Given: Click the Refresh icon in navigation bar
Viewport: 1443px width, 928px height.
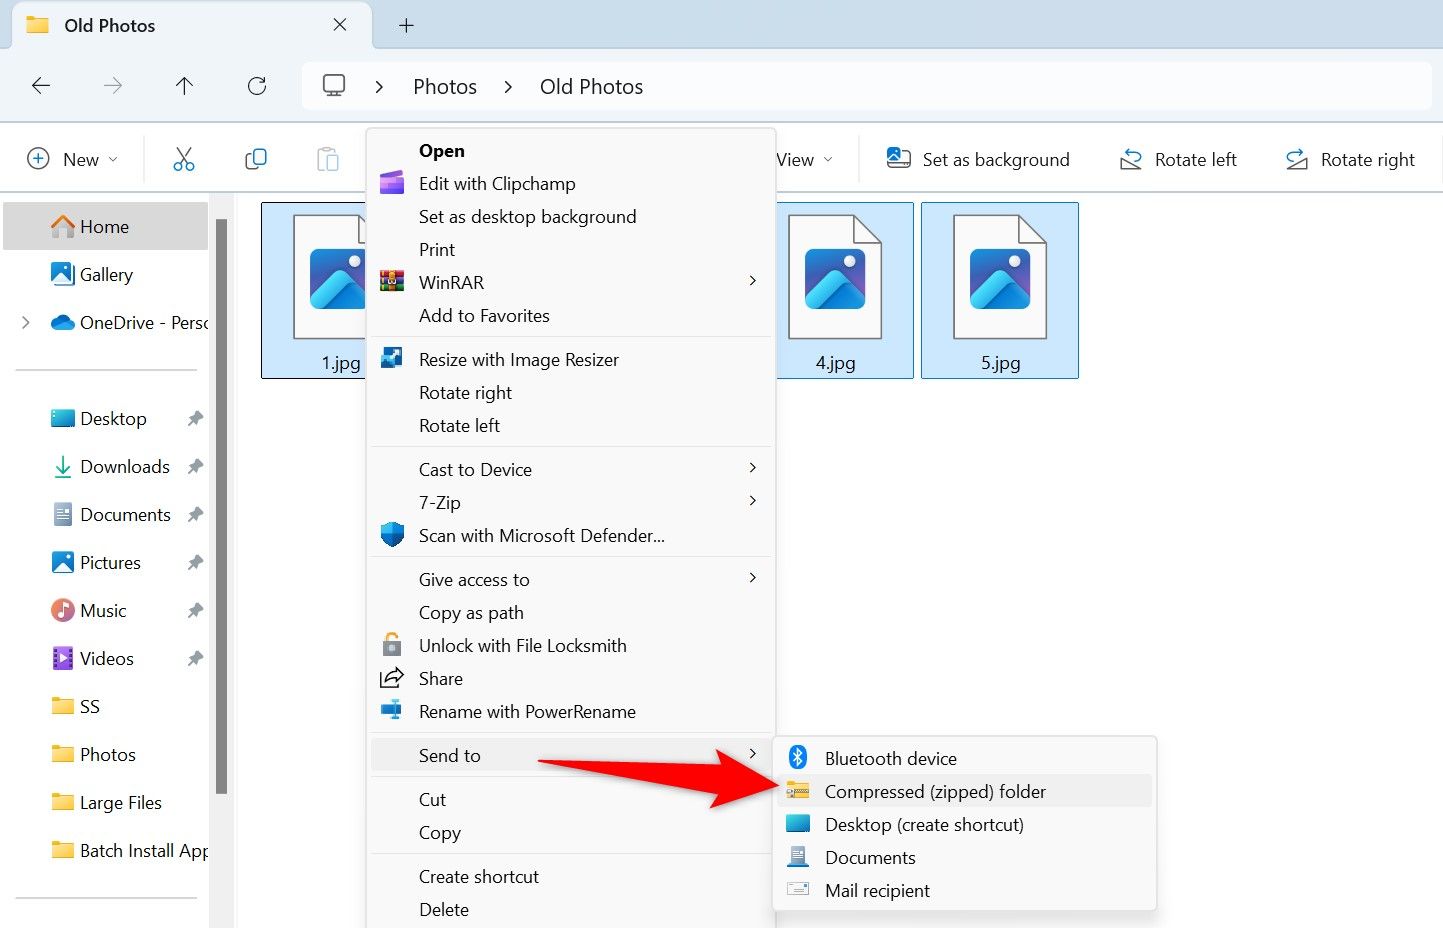Looking at the screenshot, I should coord(257,86).
